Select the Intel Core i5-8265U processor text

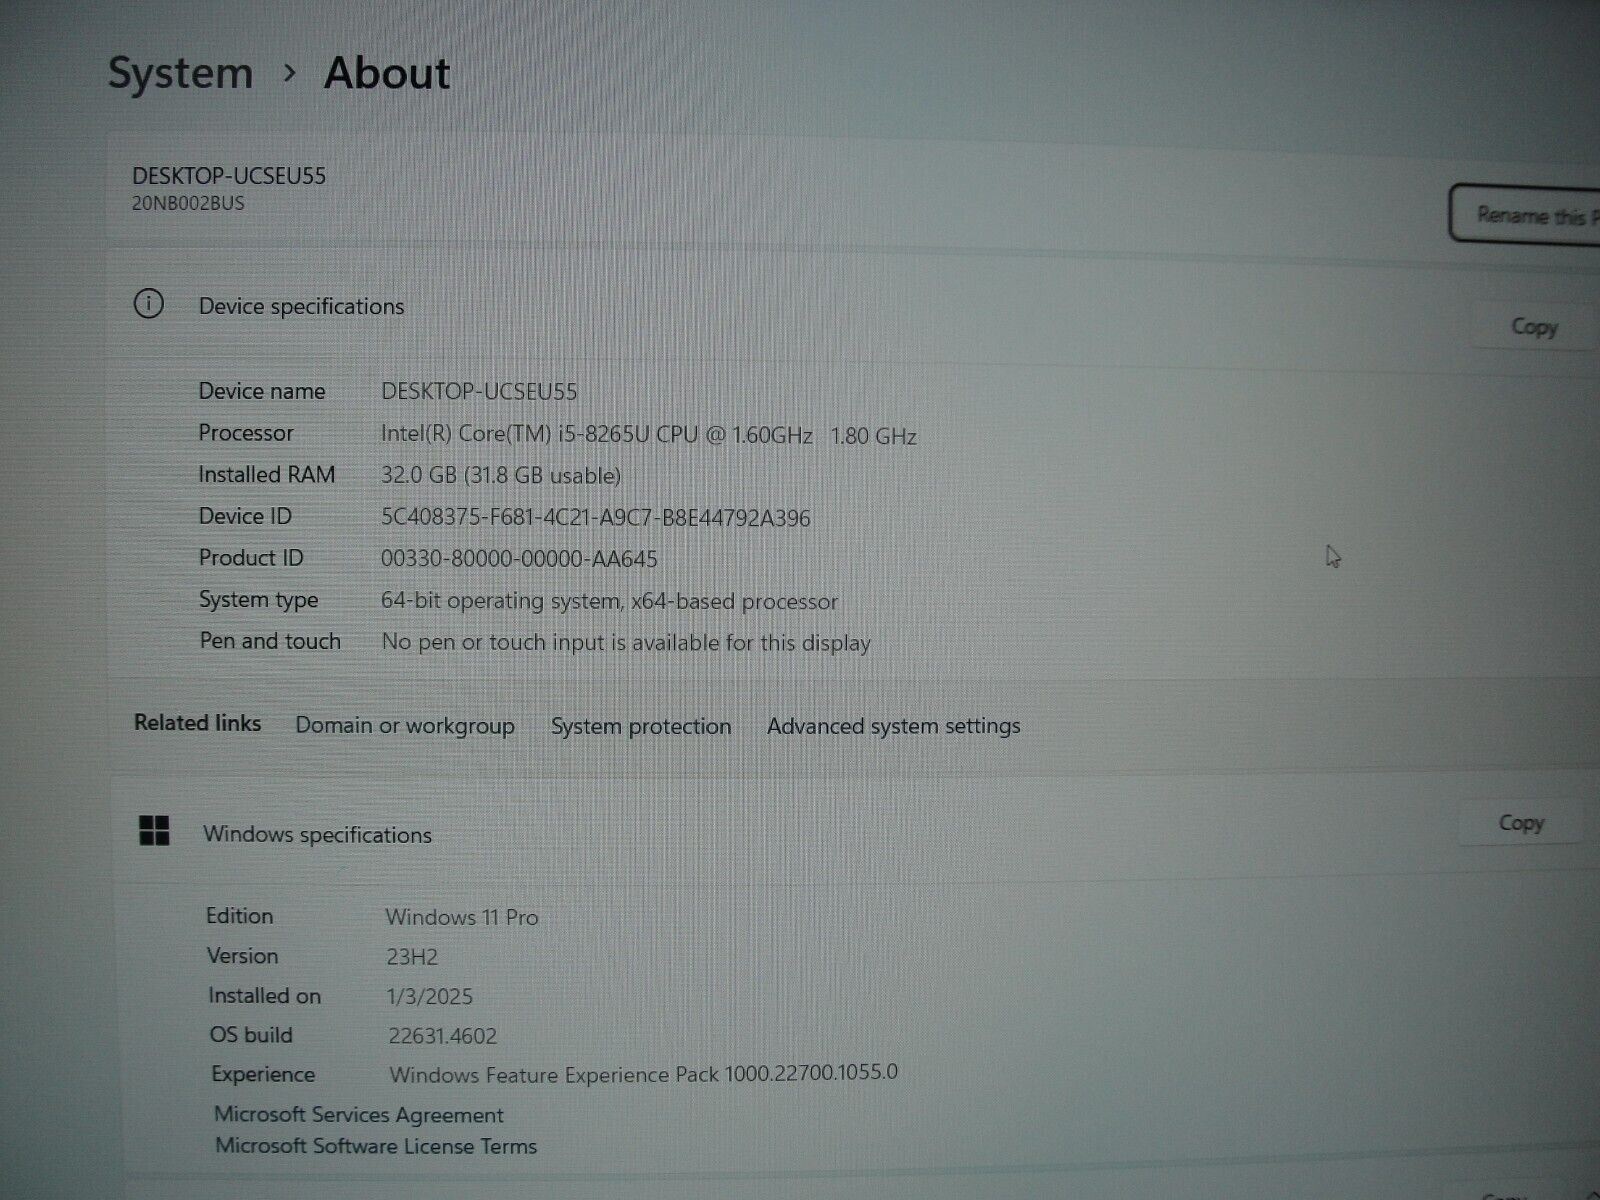(648, 435)
